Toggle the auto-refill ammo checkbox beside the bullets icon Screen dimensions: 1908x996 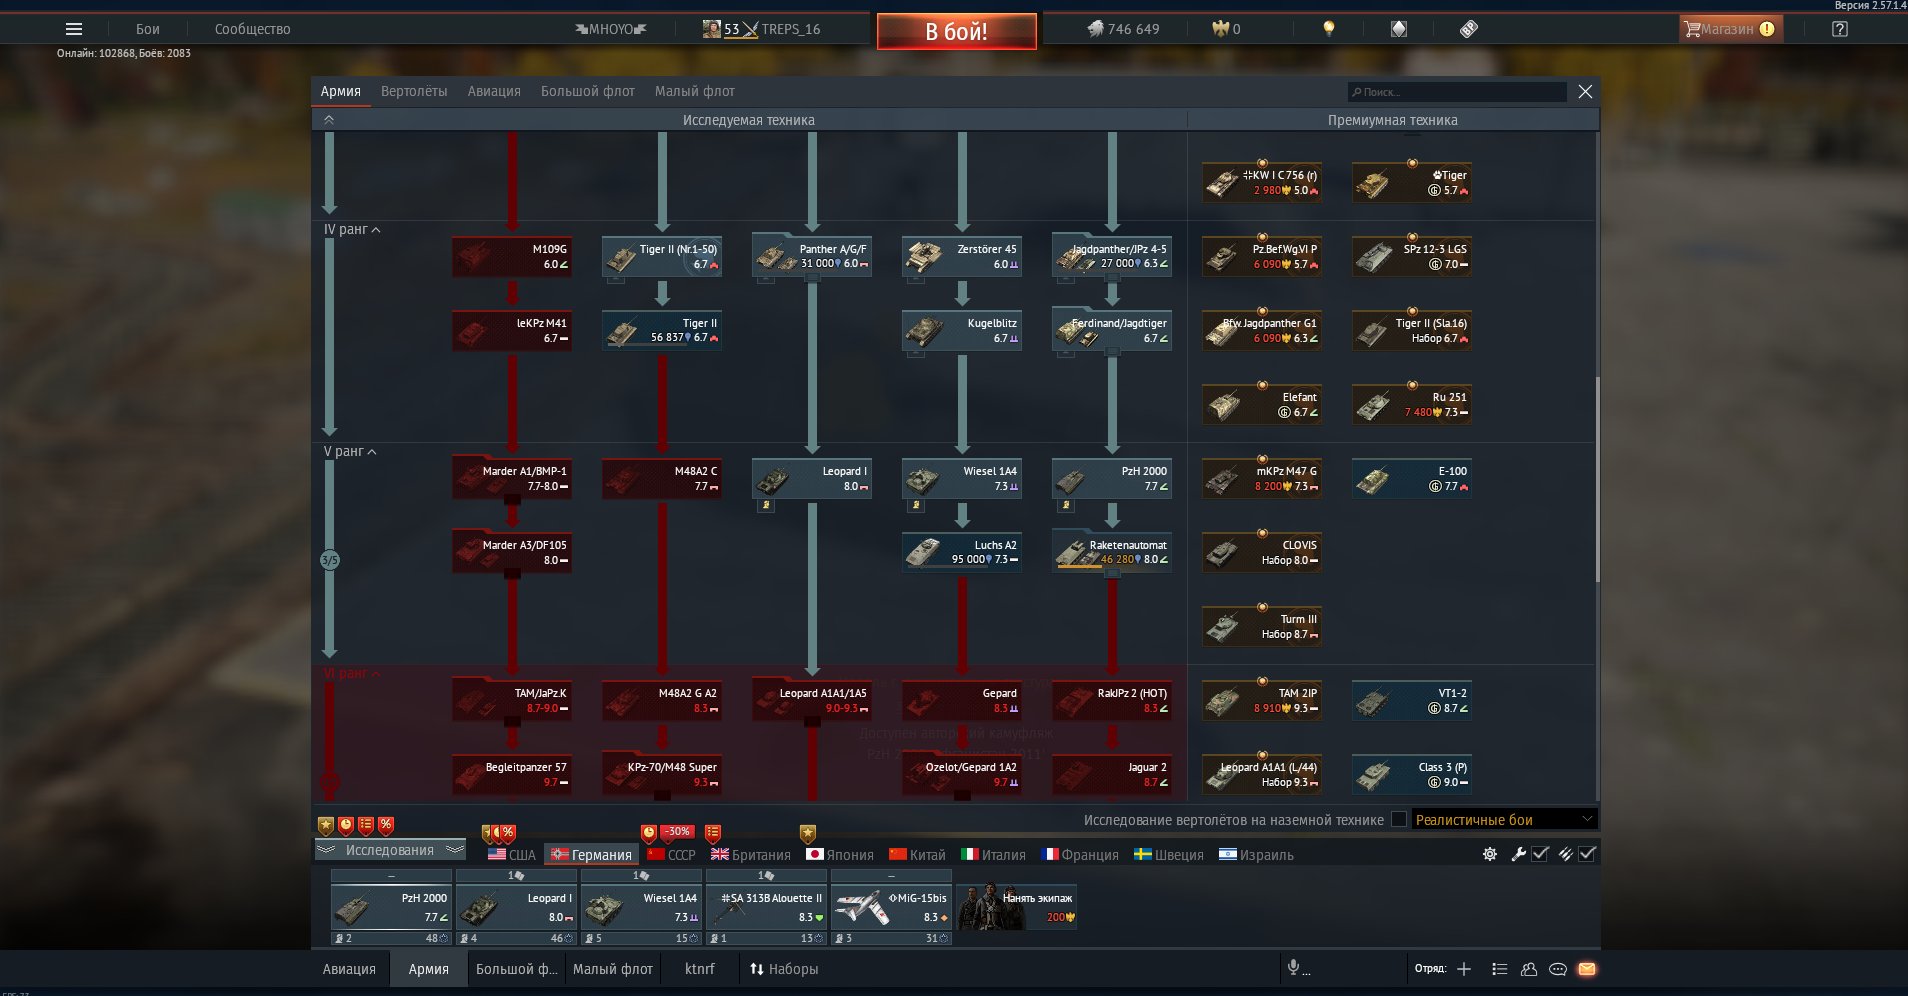coord(1587,854)
